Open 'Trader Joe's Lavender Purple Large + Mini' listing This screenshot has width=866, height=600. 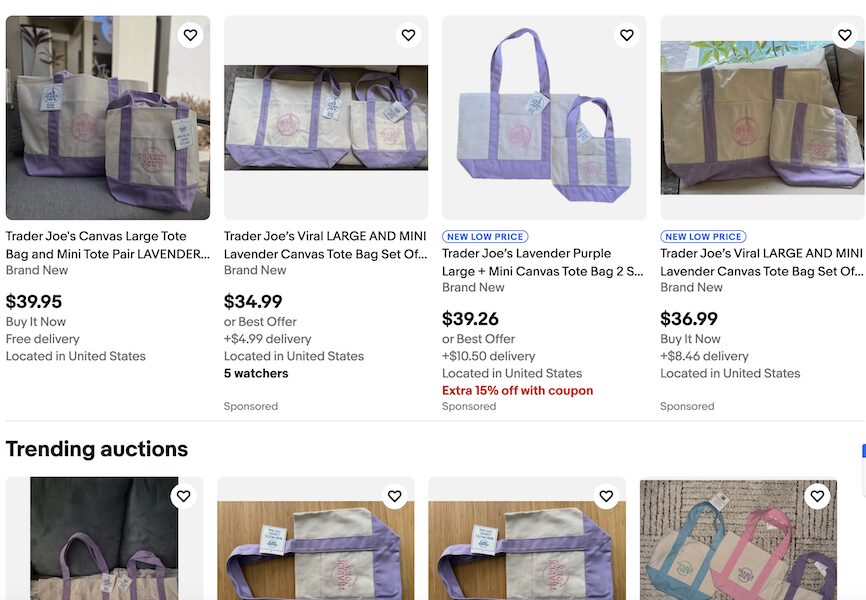[543, 262]
